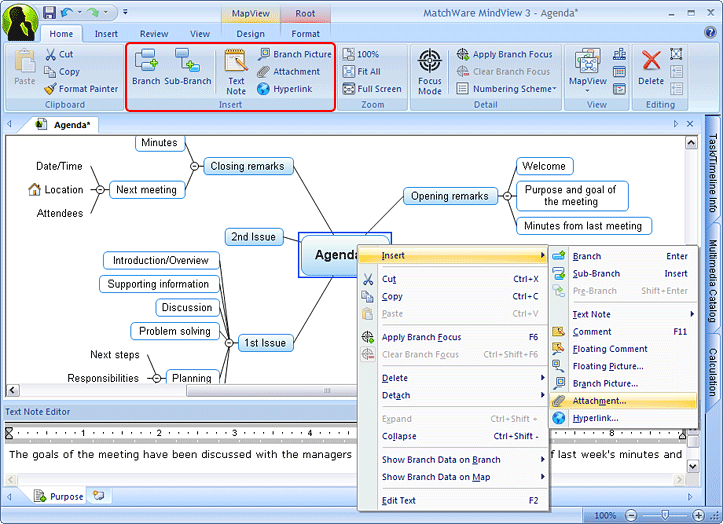This screenshot has height=524, width=723.
Task: Click the Undo arrow icon
Action: (67, 12)
